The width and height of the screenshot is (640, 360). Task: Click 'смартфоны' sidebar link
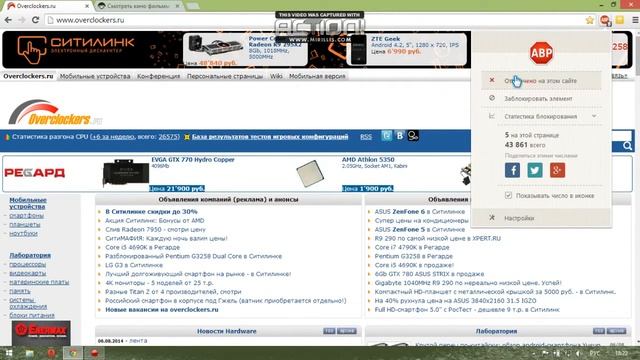[x=26, y=215]
